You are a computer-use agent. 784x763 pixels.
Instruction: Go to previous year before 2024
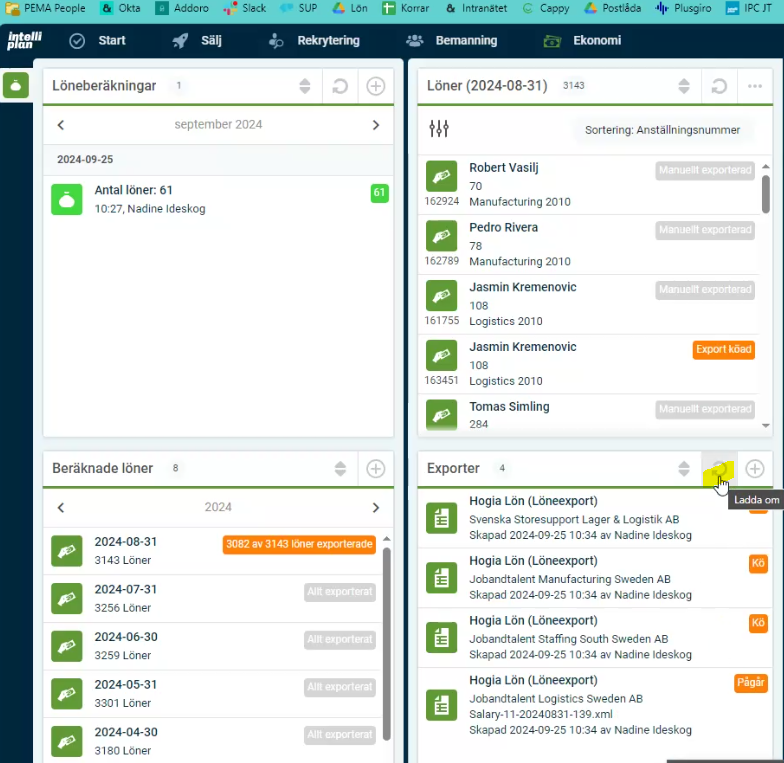click(61, 507)
